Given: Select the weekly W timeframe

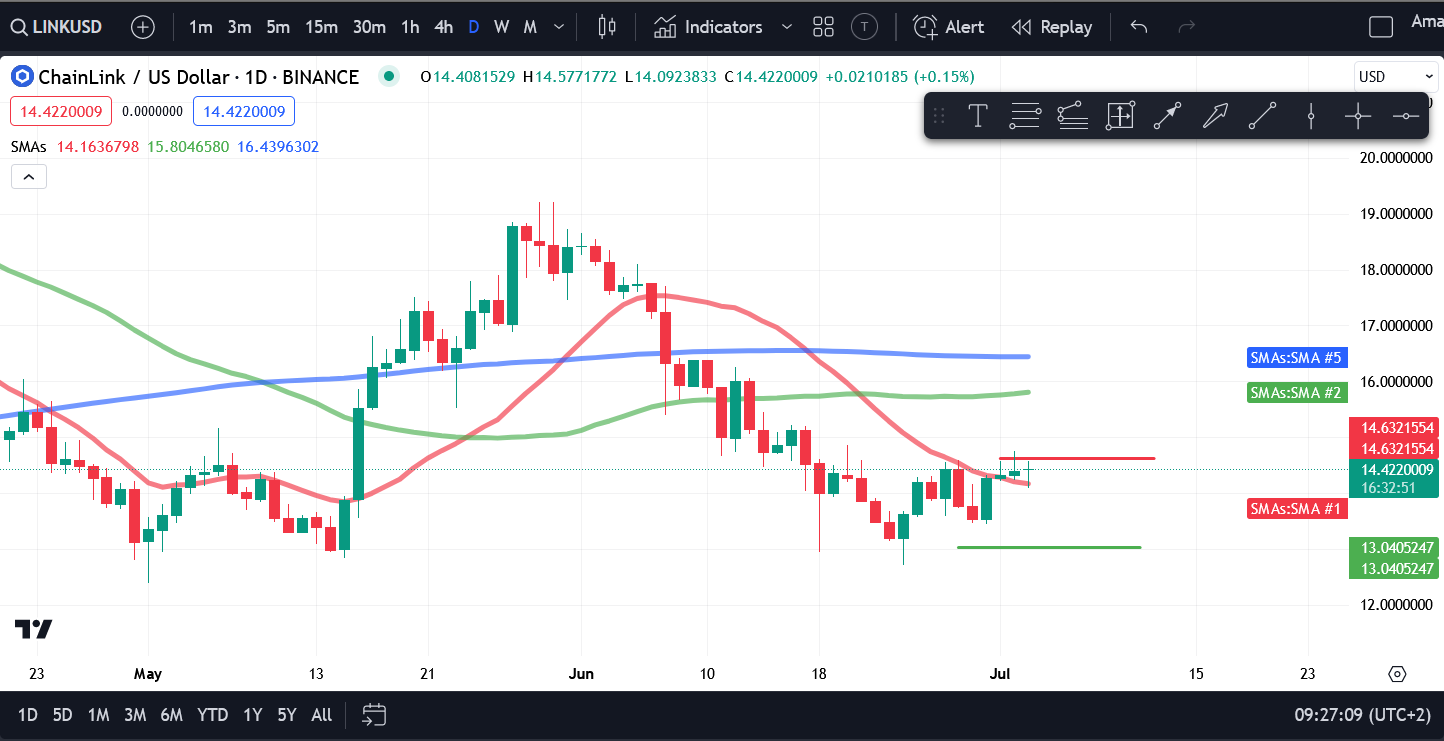Looking at the screenshot, I should [501, 27].
